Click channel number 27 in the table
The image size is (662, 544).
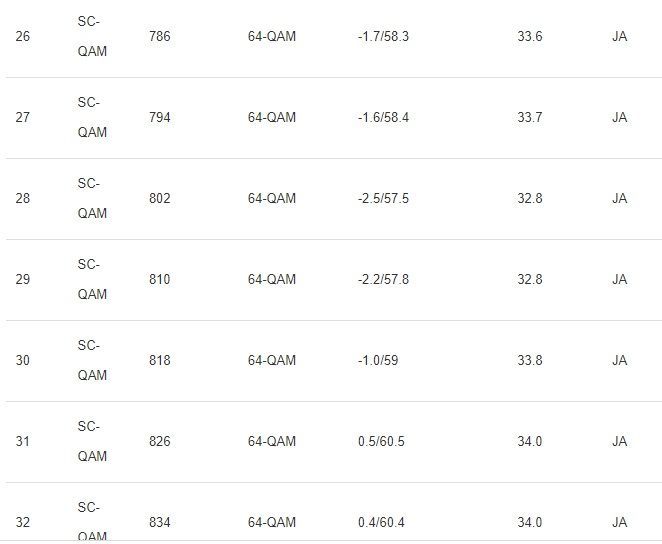tap(23, 118)
